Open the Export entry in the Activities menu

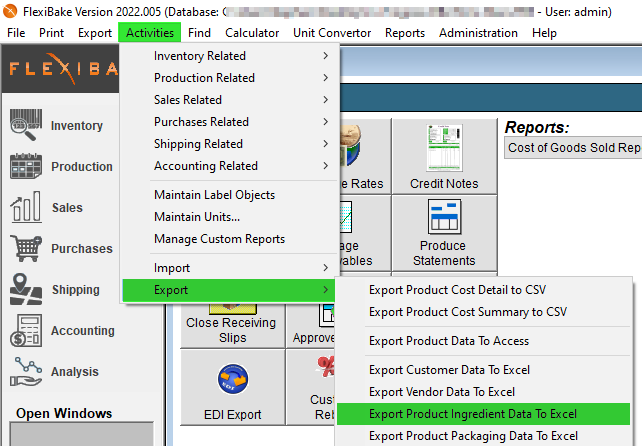pyautogui.click(x=228, y=290)
